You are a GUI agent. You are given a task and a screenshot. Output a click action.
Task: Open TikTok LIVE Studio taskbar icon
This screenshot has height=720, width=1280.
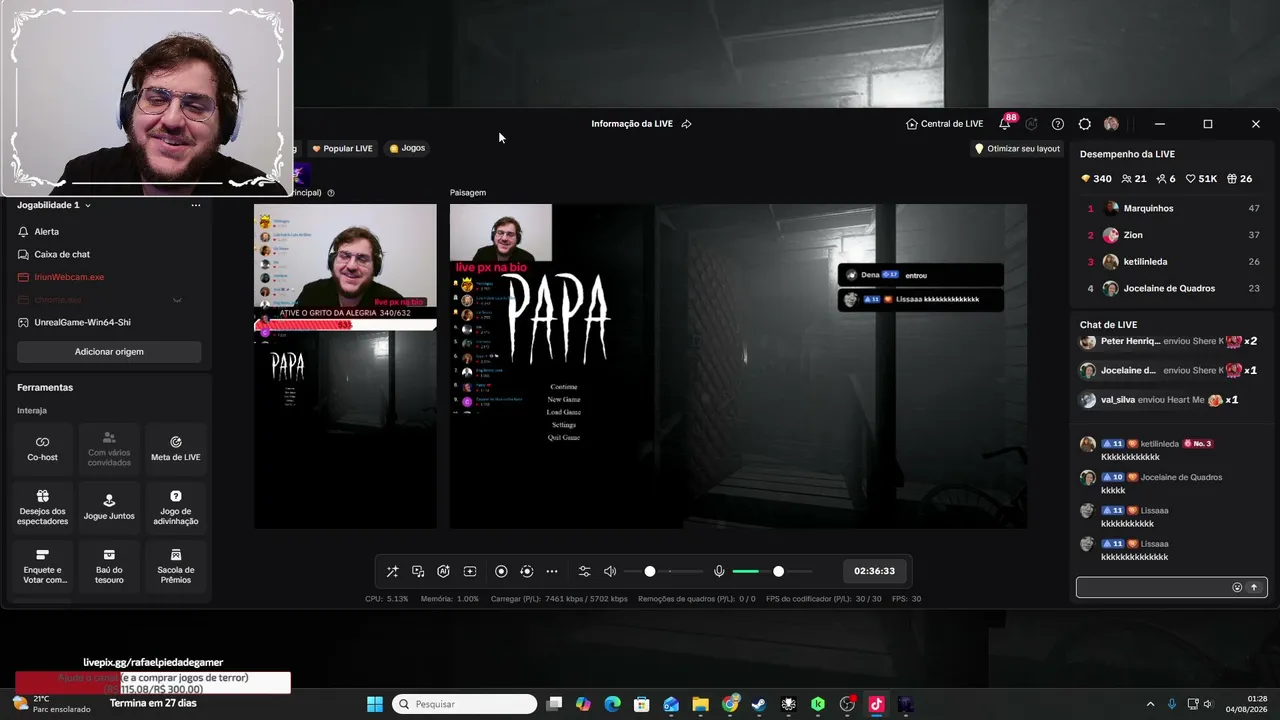876,704
